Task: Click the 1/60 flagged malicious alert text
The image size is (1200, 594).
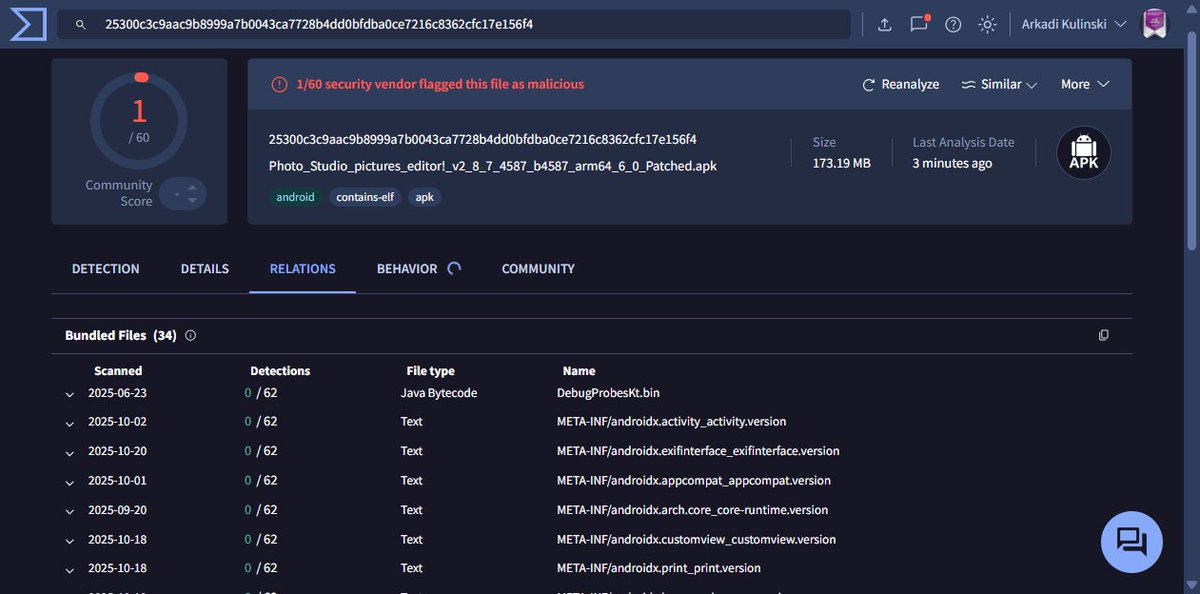Action: [x=440, y=84]
